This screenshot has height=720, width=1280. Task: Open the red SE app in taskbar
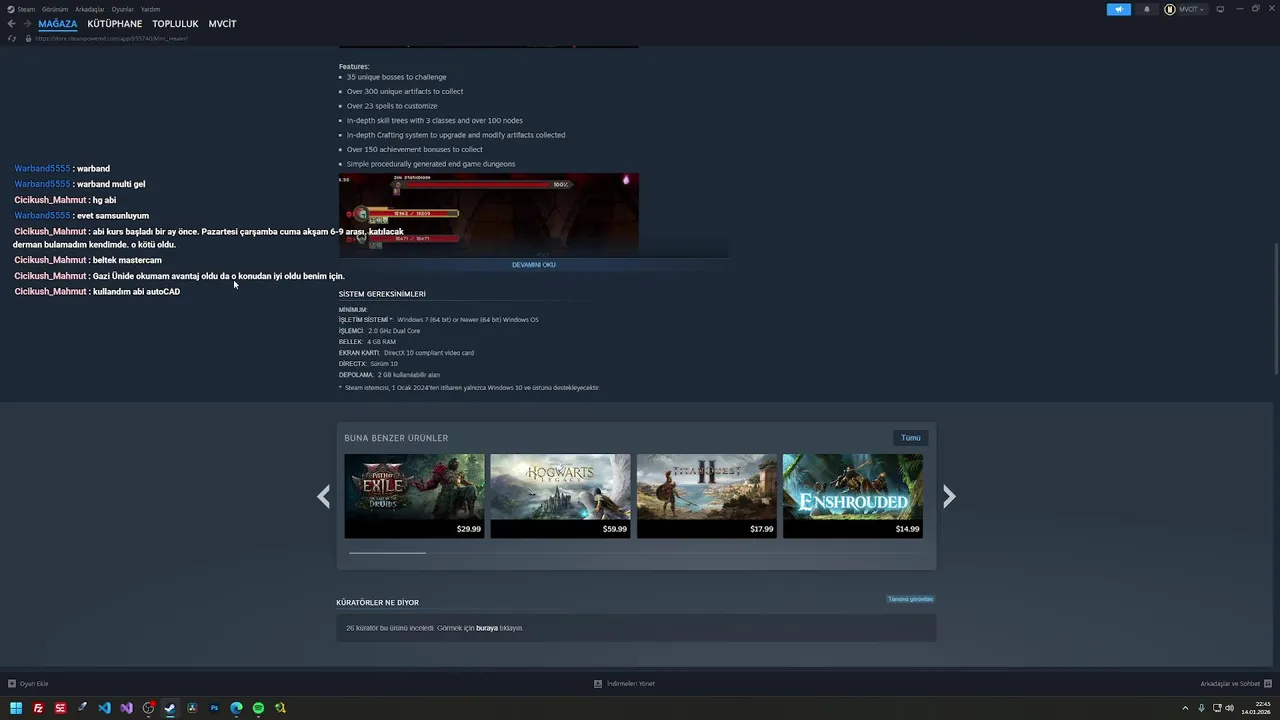tap(60, 708)
